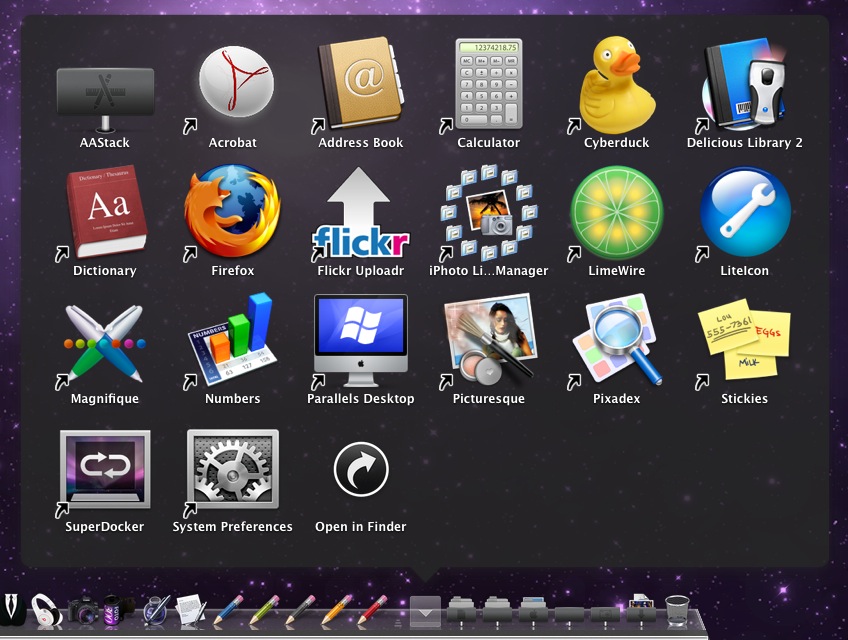Launch Firefox browser
848x640 pixels.
(232, 211)
